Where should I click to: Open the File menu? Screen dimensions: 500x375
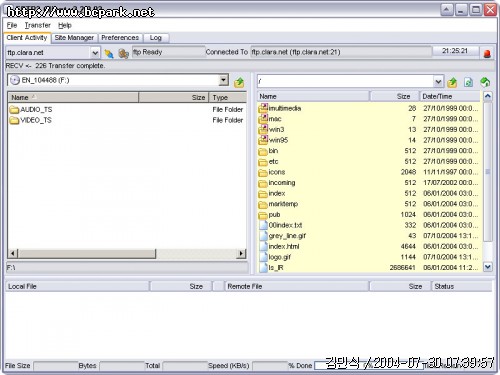tap(12, 25)
